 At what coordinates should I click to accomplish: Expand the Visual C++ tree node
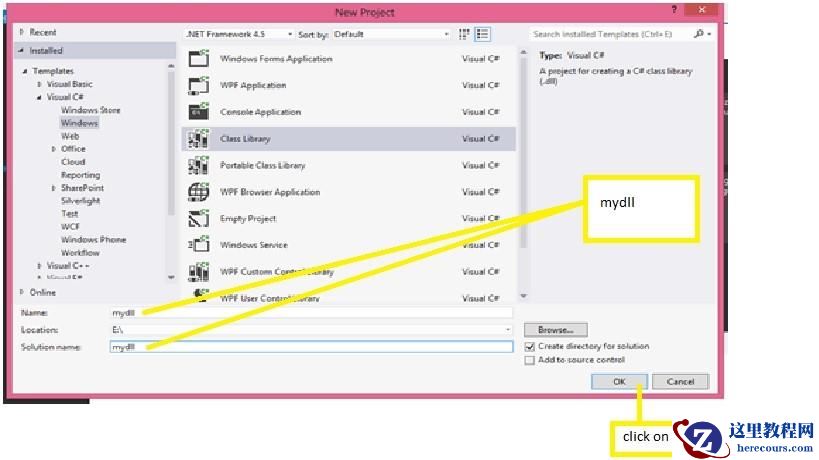click(39, 266)
